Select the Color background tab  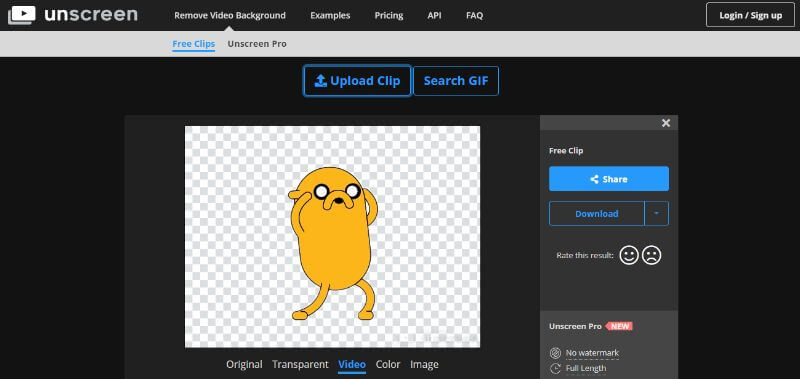tap(388, 364)
